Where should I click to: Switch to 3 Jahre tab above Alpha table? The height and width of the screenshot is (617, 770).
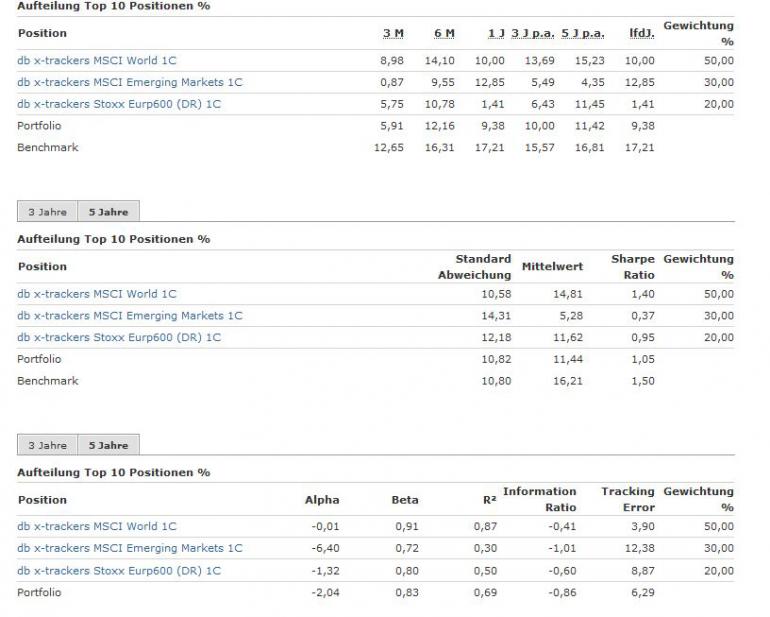(47, 445)
